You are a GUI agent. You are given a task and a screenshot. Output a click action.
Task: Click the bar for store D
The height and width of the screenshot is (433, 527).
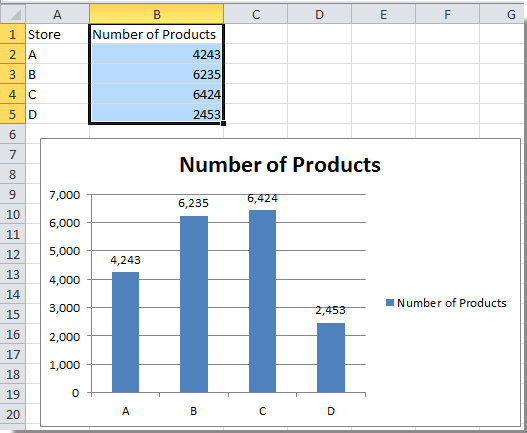tap(331, 358)
